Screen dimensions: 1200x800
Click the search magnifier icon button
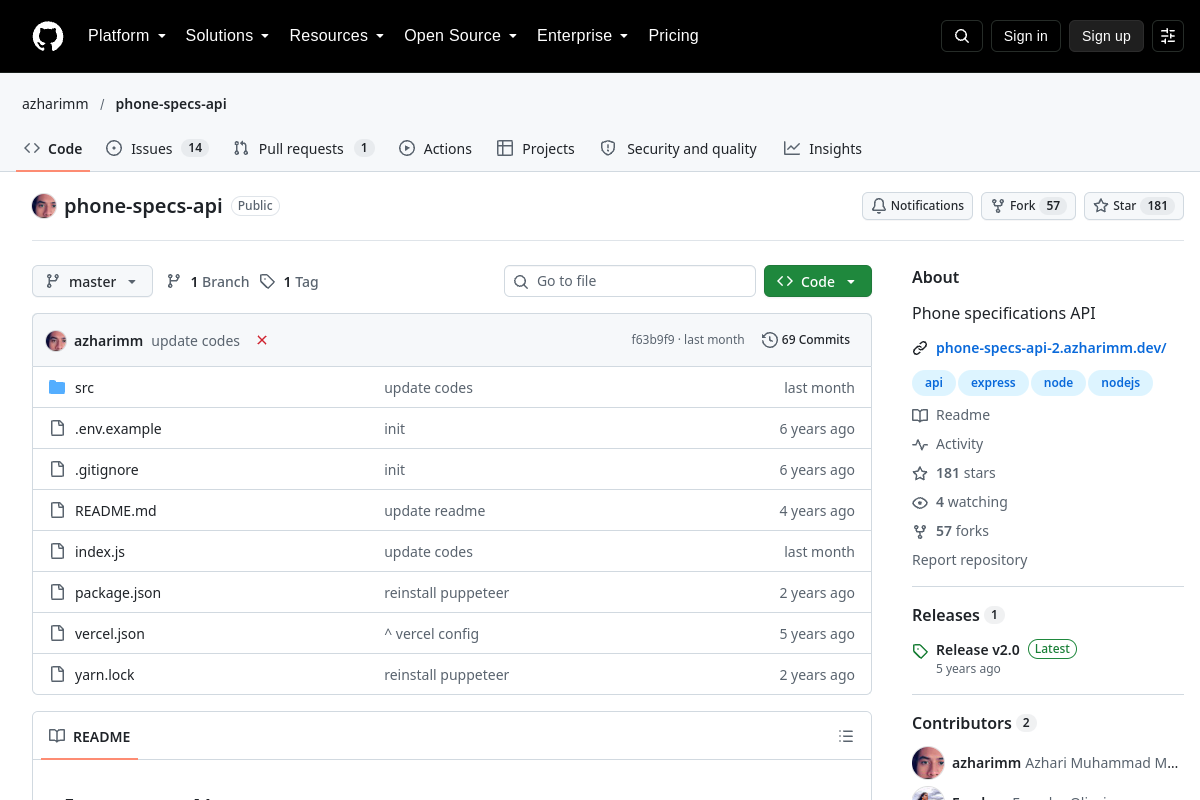962,36
